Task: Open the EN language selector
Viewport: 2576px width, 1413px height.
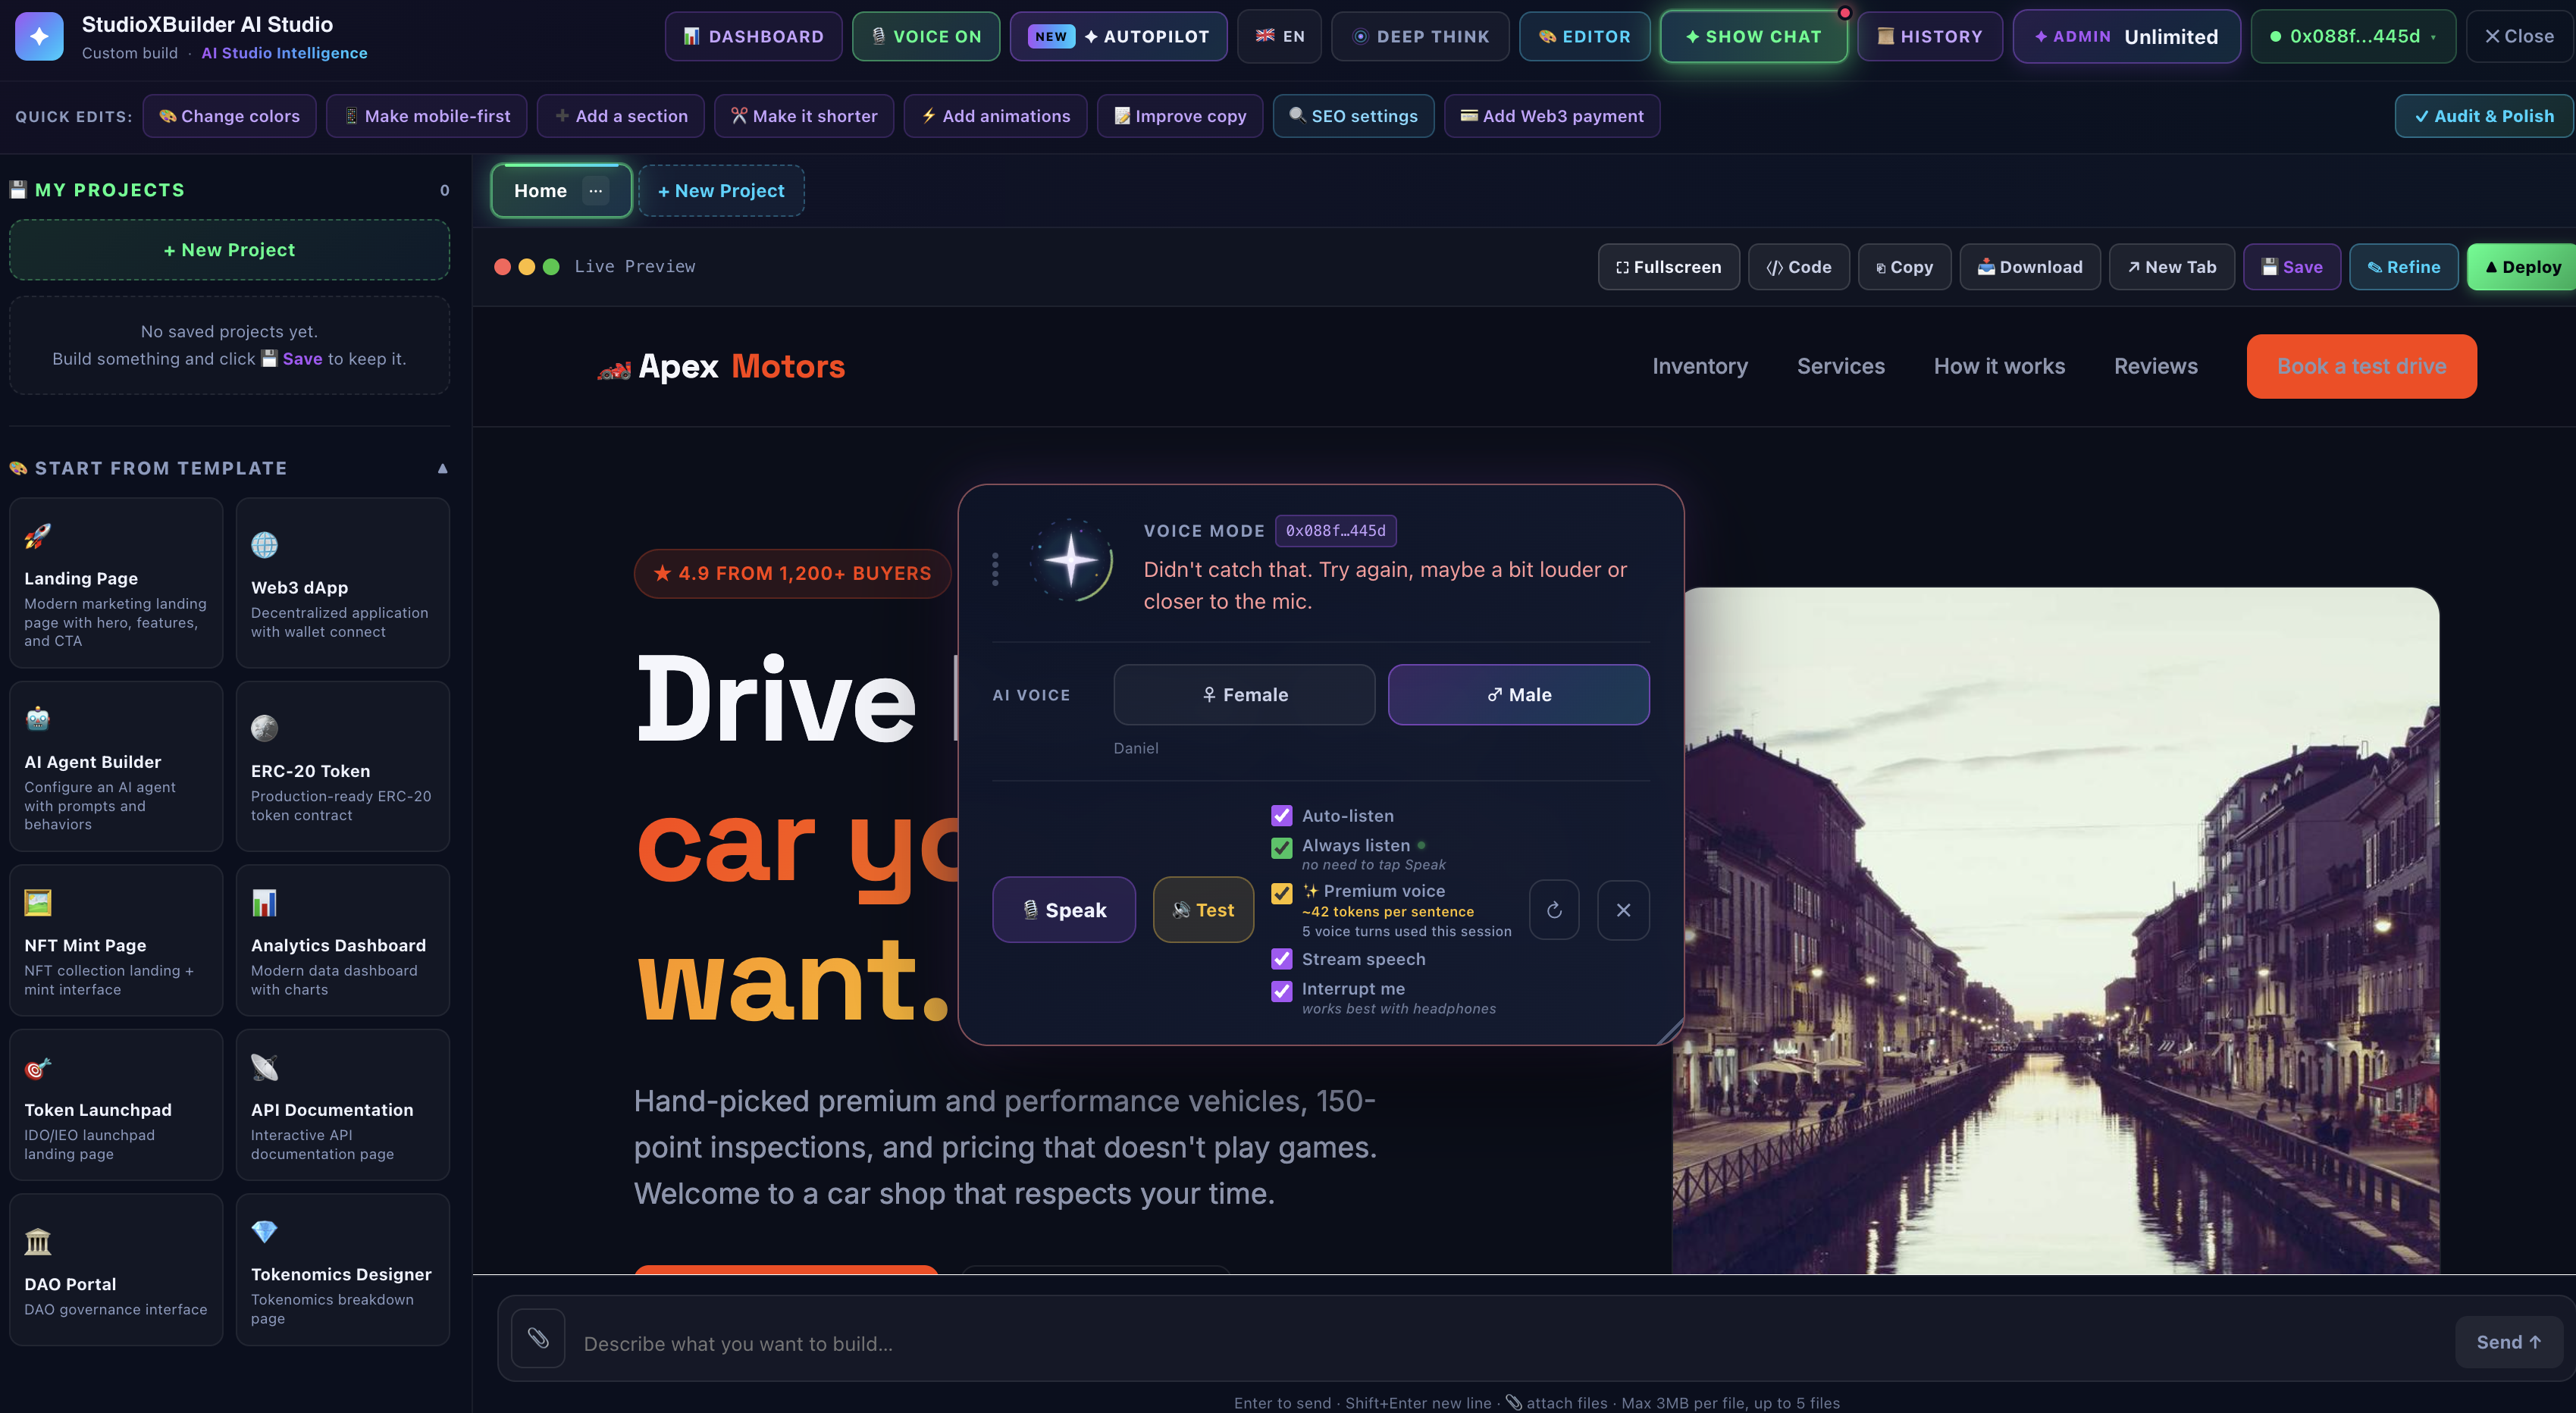Action: [x=1279, y=37]
